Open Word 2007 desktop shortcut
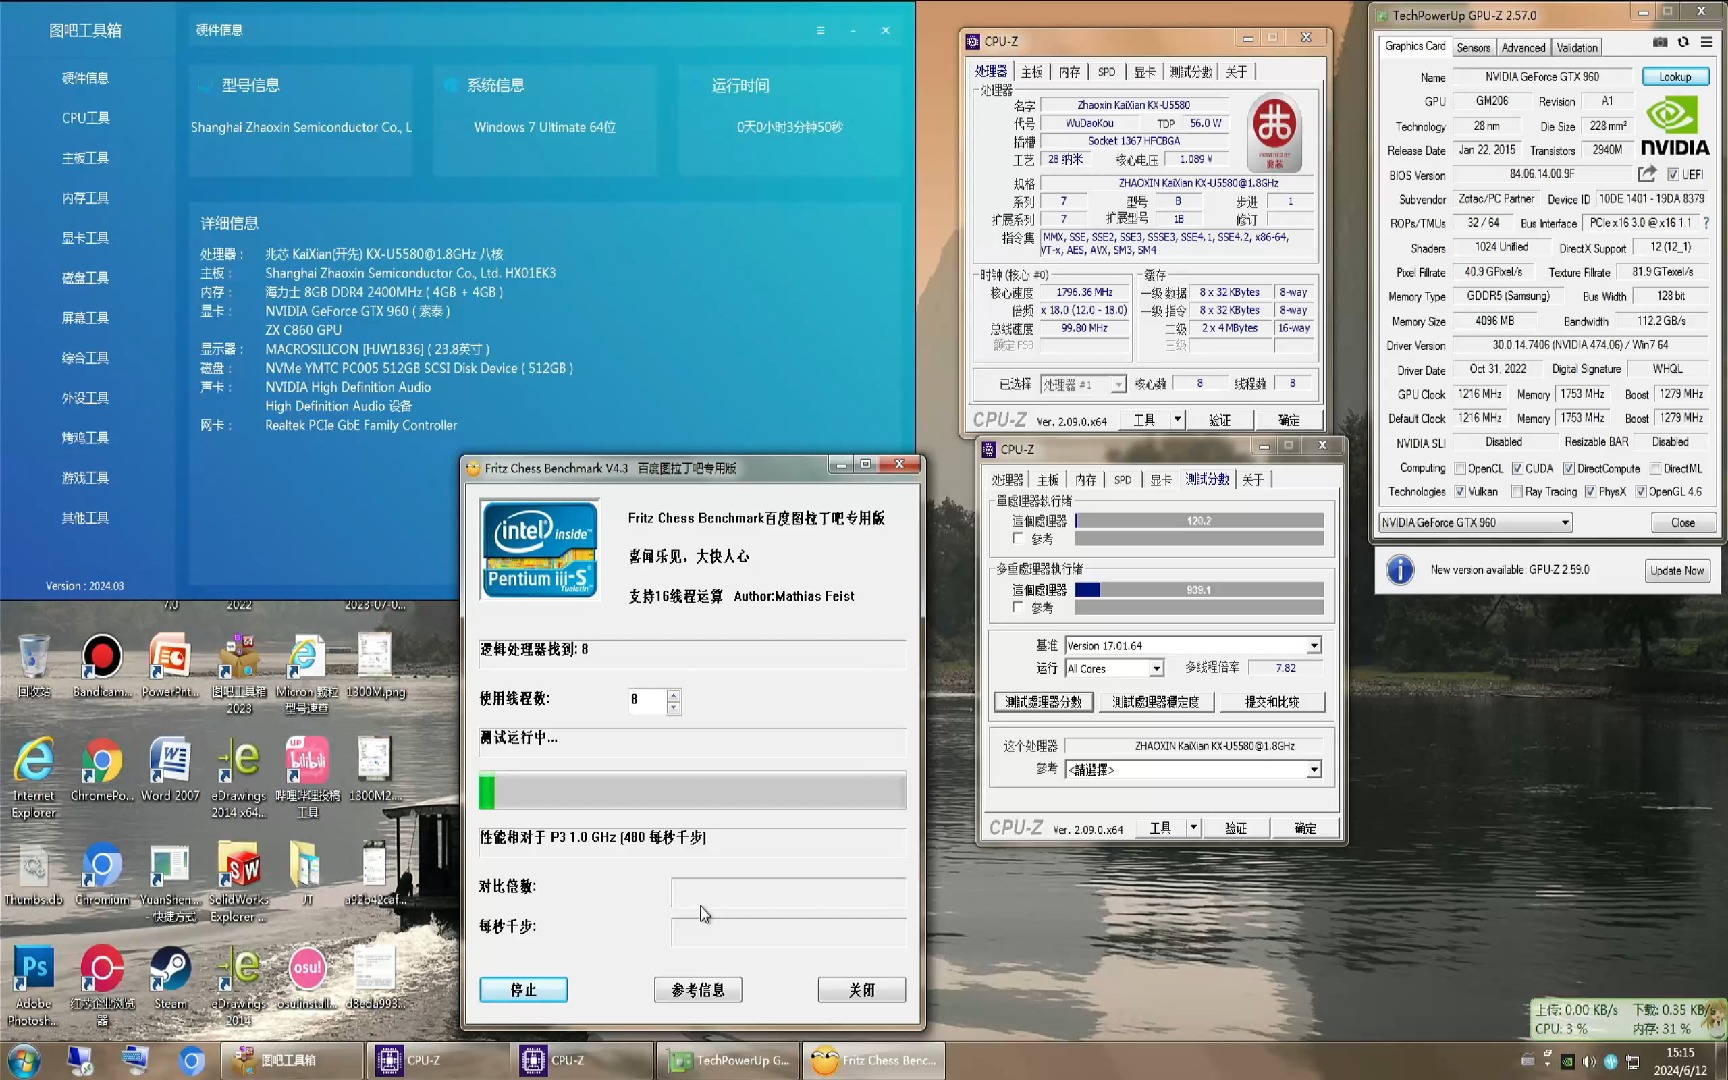This screenshot has width=1728, height=1080. [x=170, y=769]
